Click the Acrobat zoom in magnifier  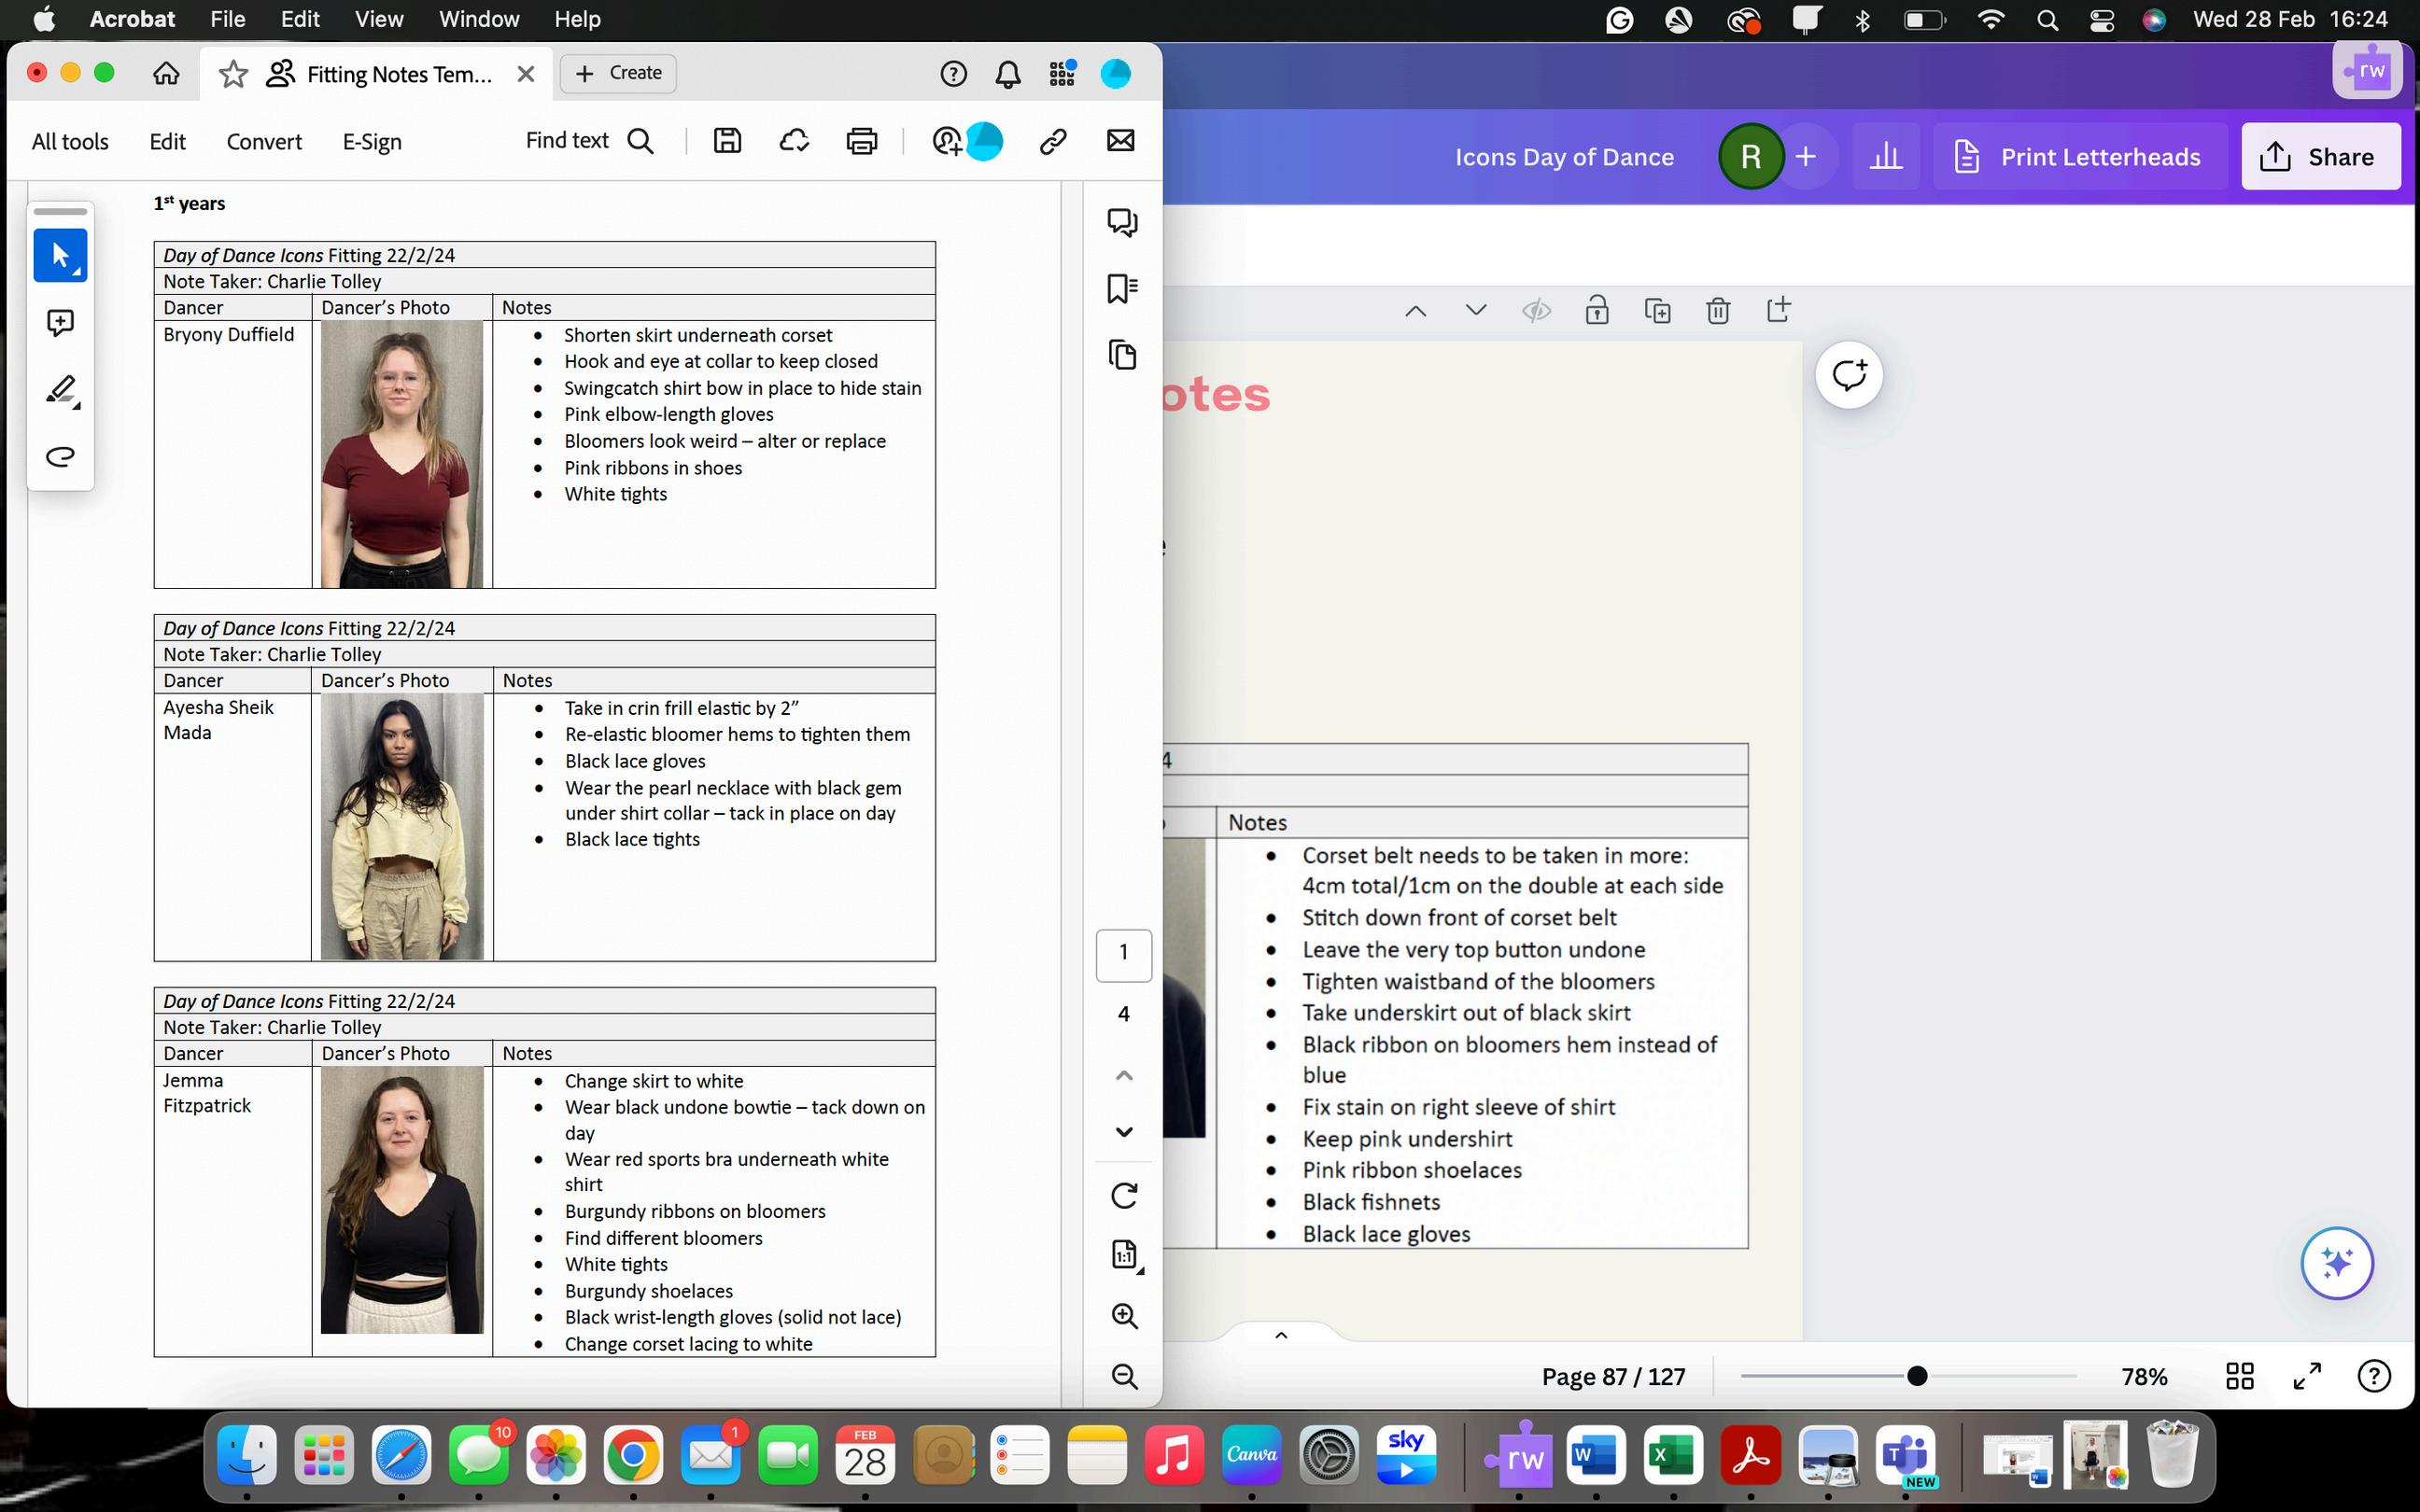pos(1124,1316)
